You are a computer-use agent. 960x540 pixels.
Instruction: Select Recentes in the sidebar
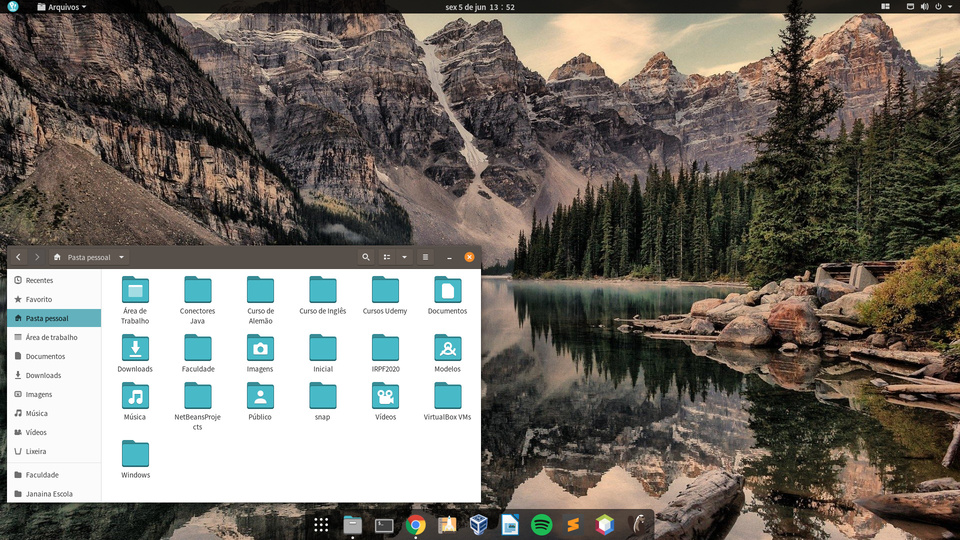(39, 280)
